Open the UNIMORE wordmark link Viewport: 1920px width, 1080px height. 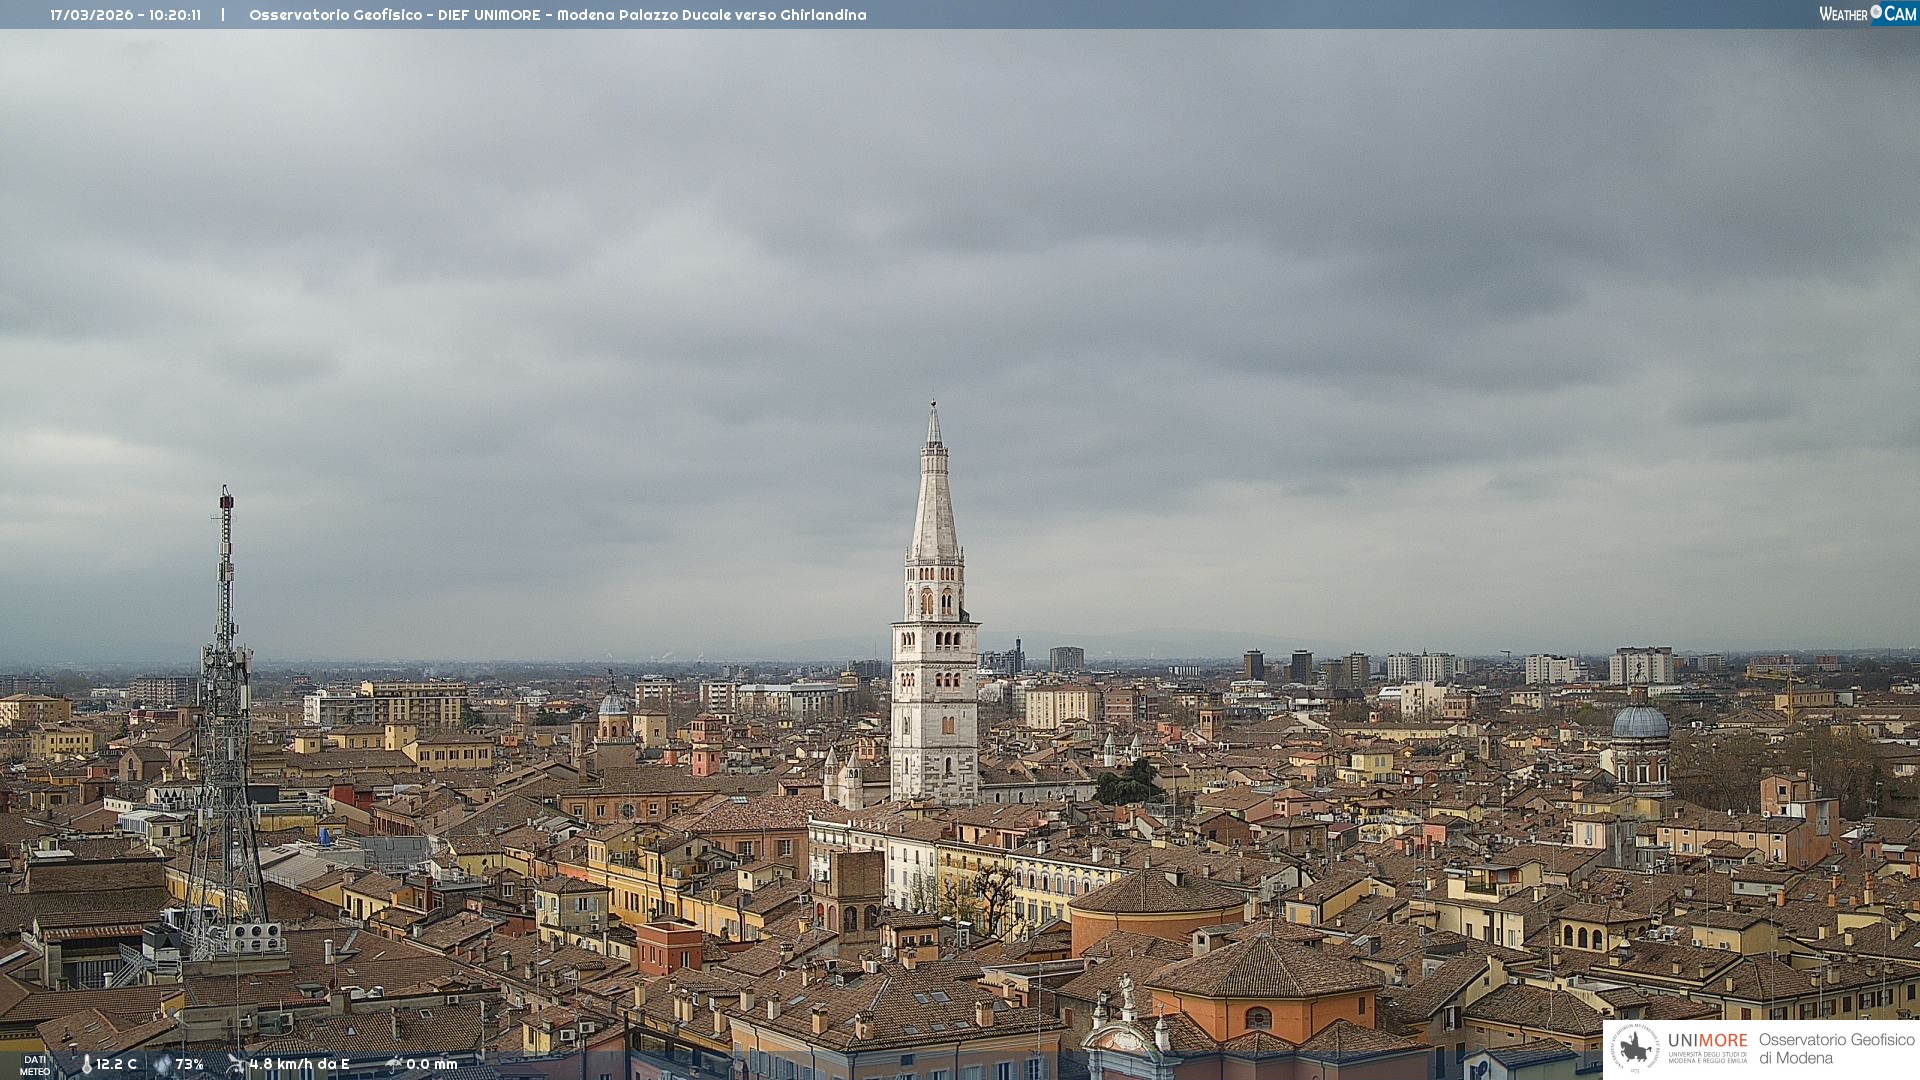1707,1041
